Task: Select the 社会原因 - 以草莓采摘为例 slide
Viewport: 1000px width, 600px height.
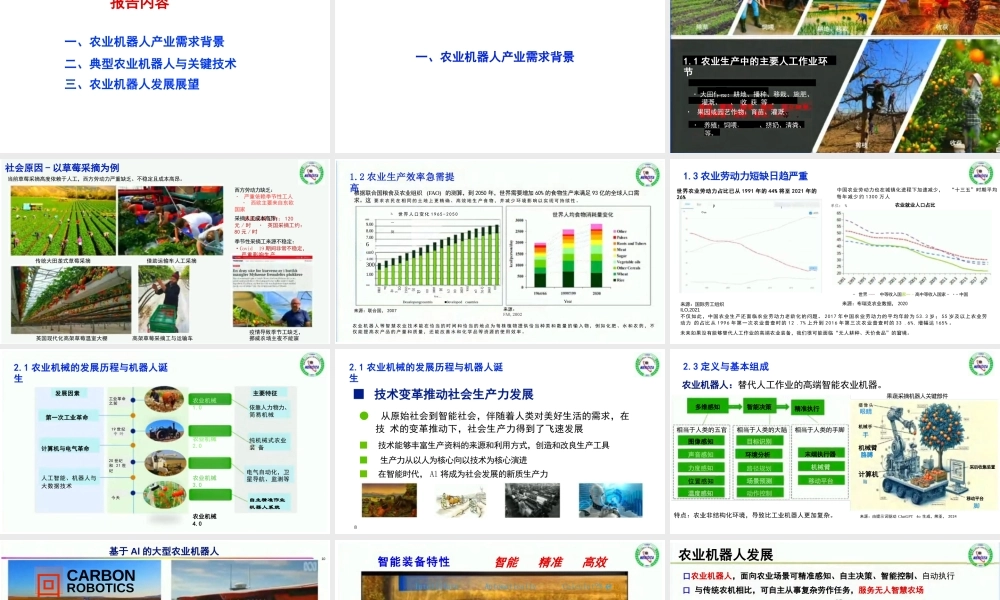Action: click(x=165, y=252)
